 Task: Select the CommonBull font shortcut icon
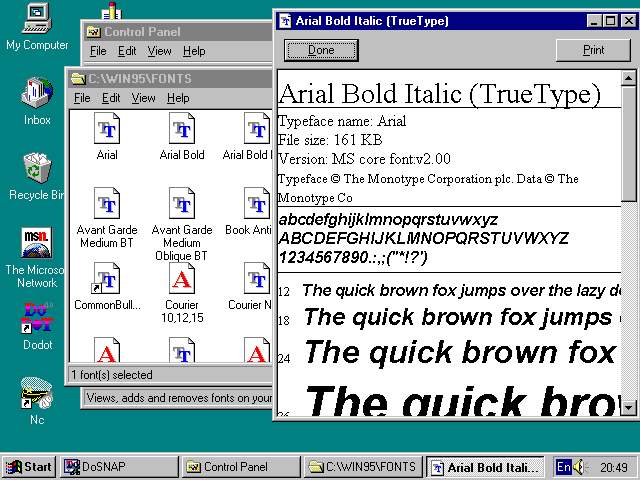click(x=107, y=279)
